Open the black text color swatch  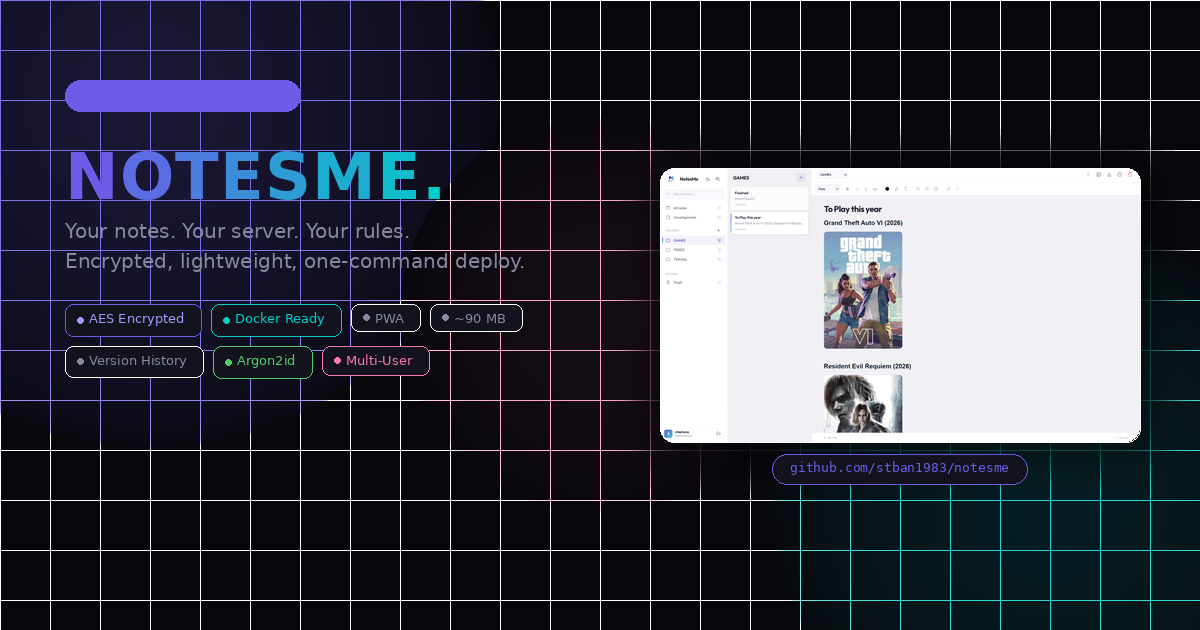pos(887,188)
